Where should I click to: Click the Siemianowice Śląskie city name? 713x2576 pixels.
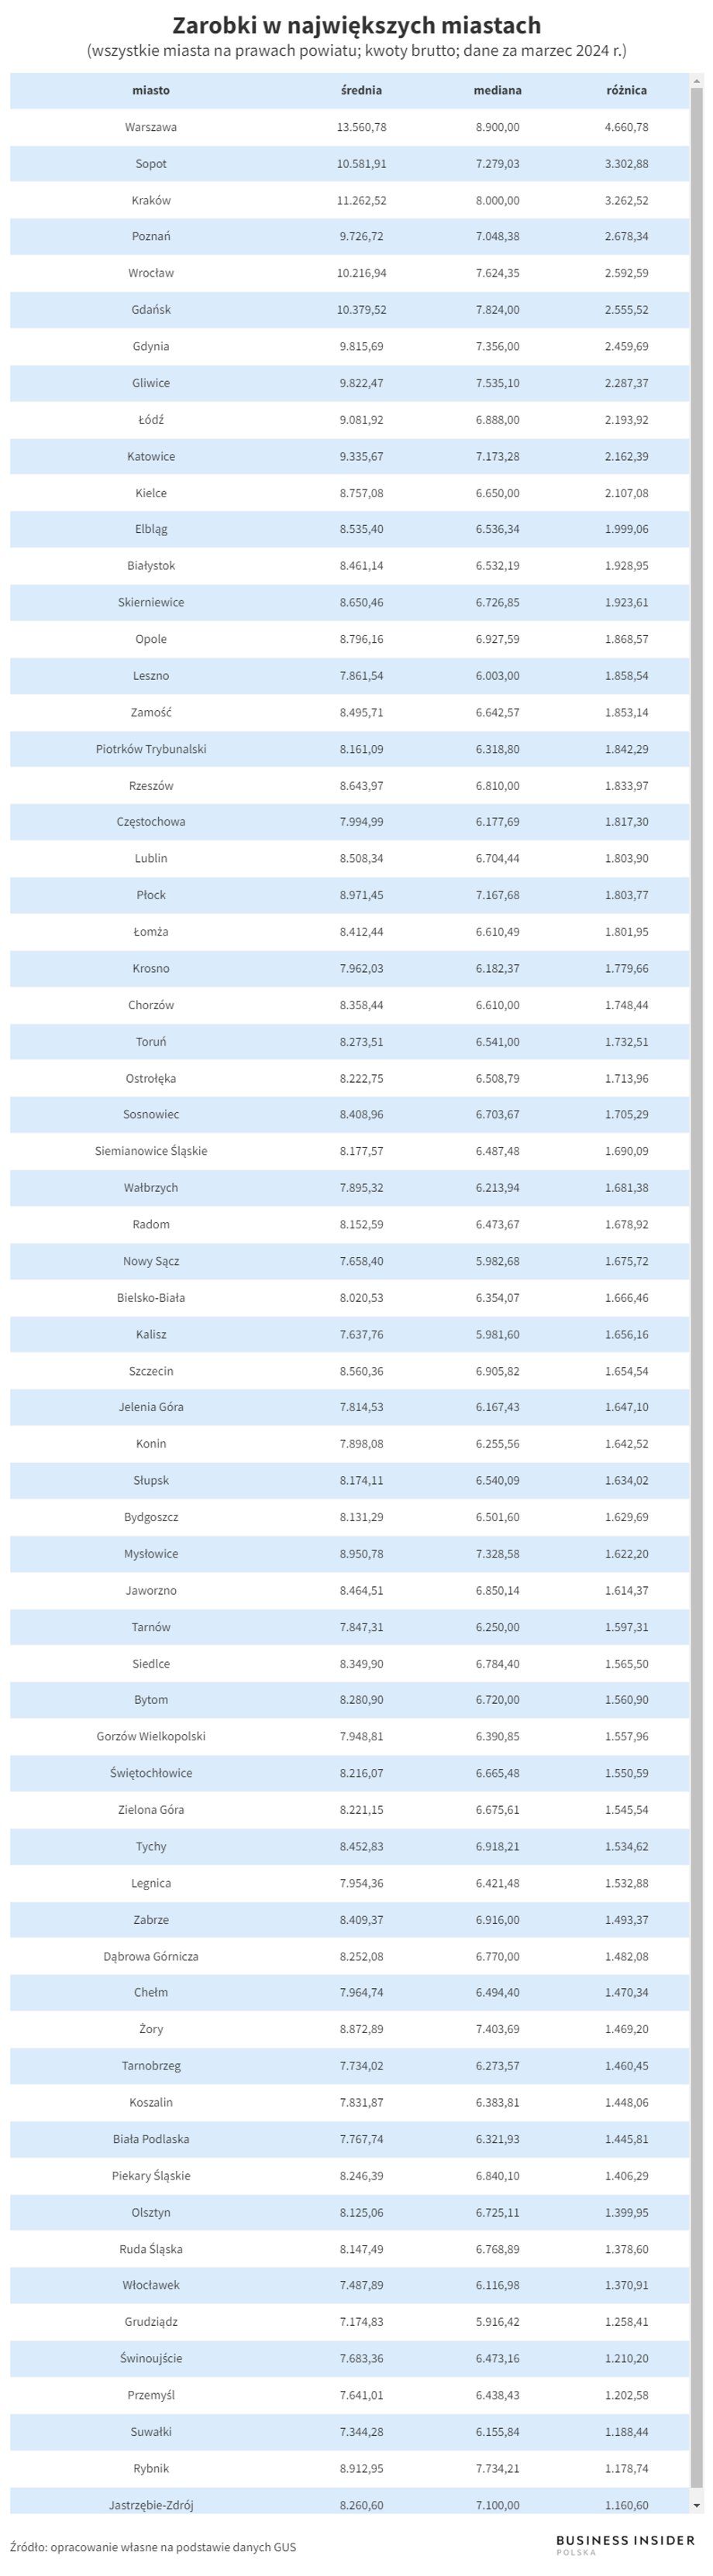click(151, 1151)
